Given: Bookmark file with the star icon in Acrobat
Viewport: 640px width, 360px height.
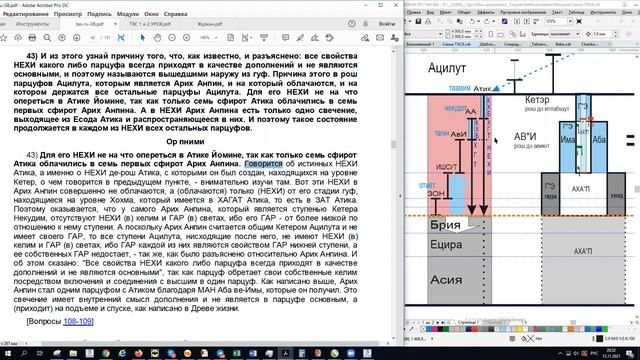Looking at the screenshot, I should coord(3,38).
